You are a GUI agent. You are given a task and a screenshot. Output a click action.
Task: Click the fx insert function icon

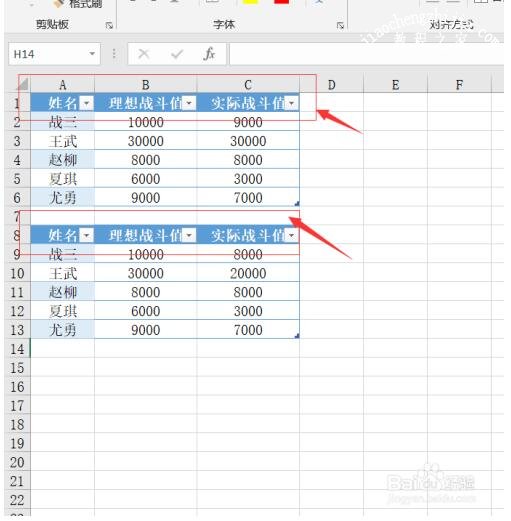tap(209, 54)
